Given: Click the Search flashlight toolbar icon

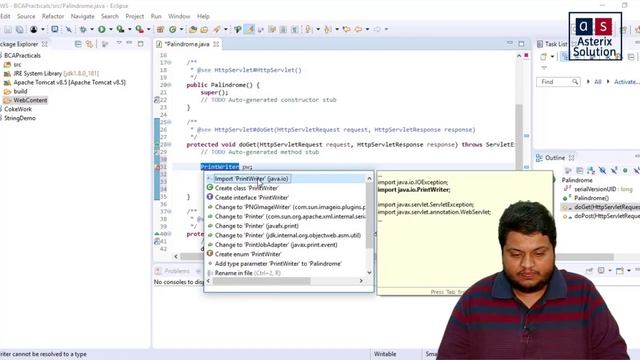Looking at the screenshot, I should click(x=217, y=29).
